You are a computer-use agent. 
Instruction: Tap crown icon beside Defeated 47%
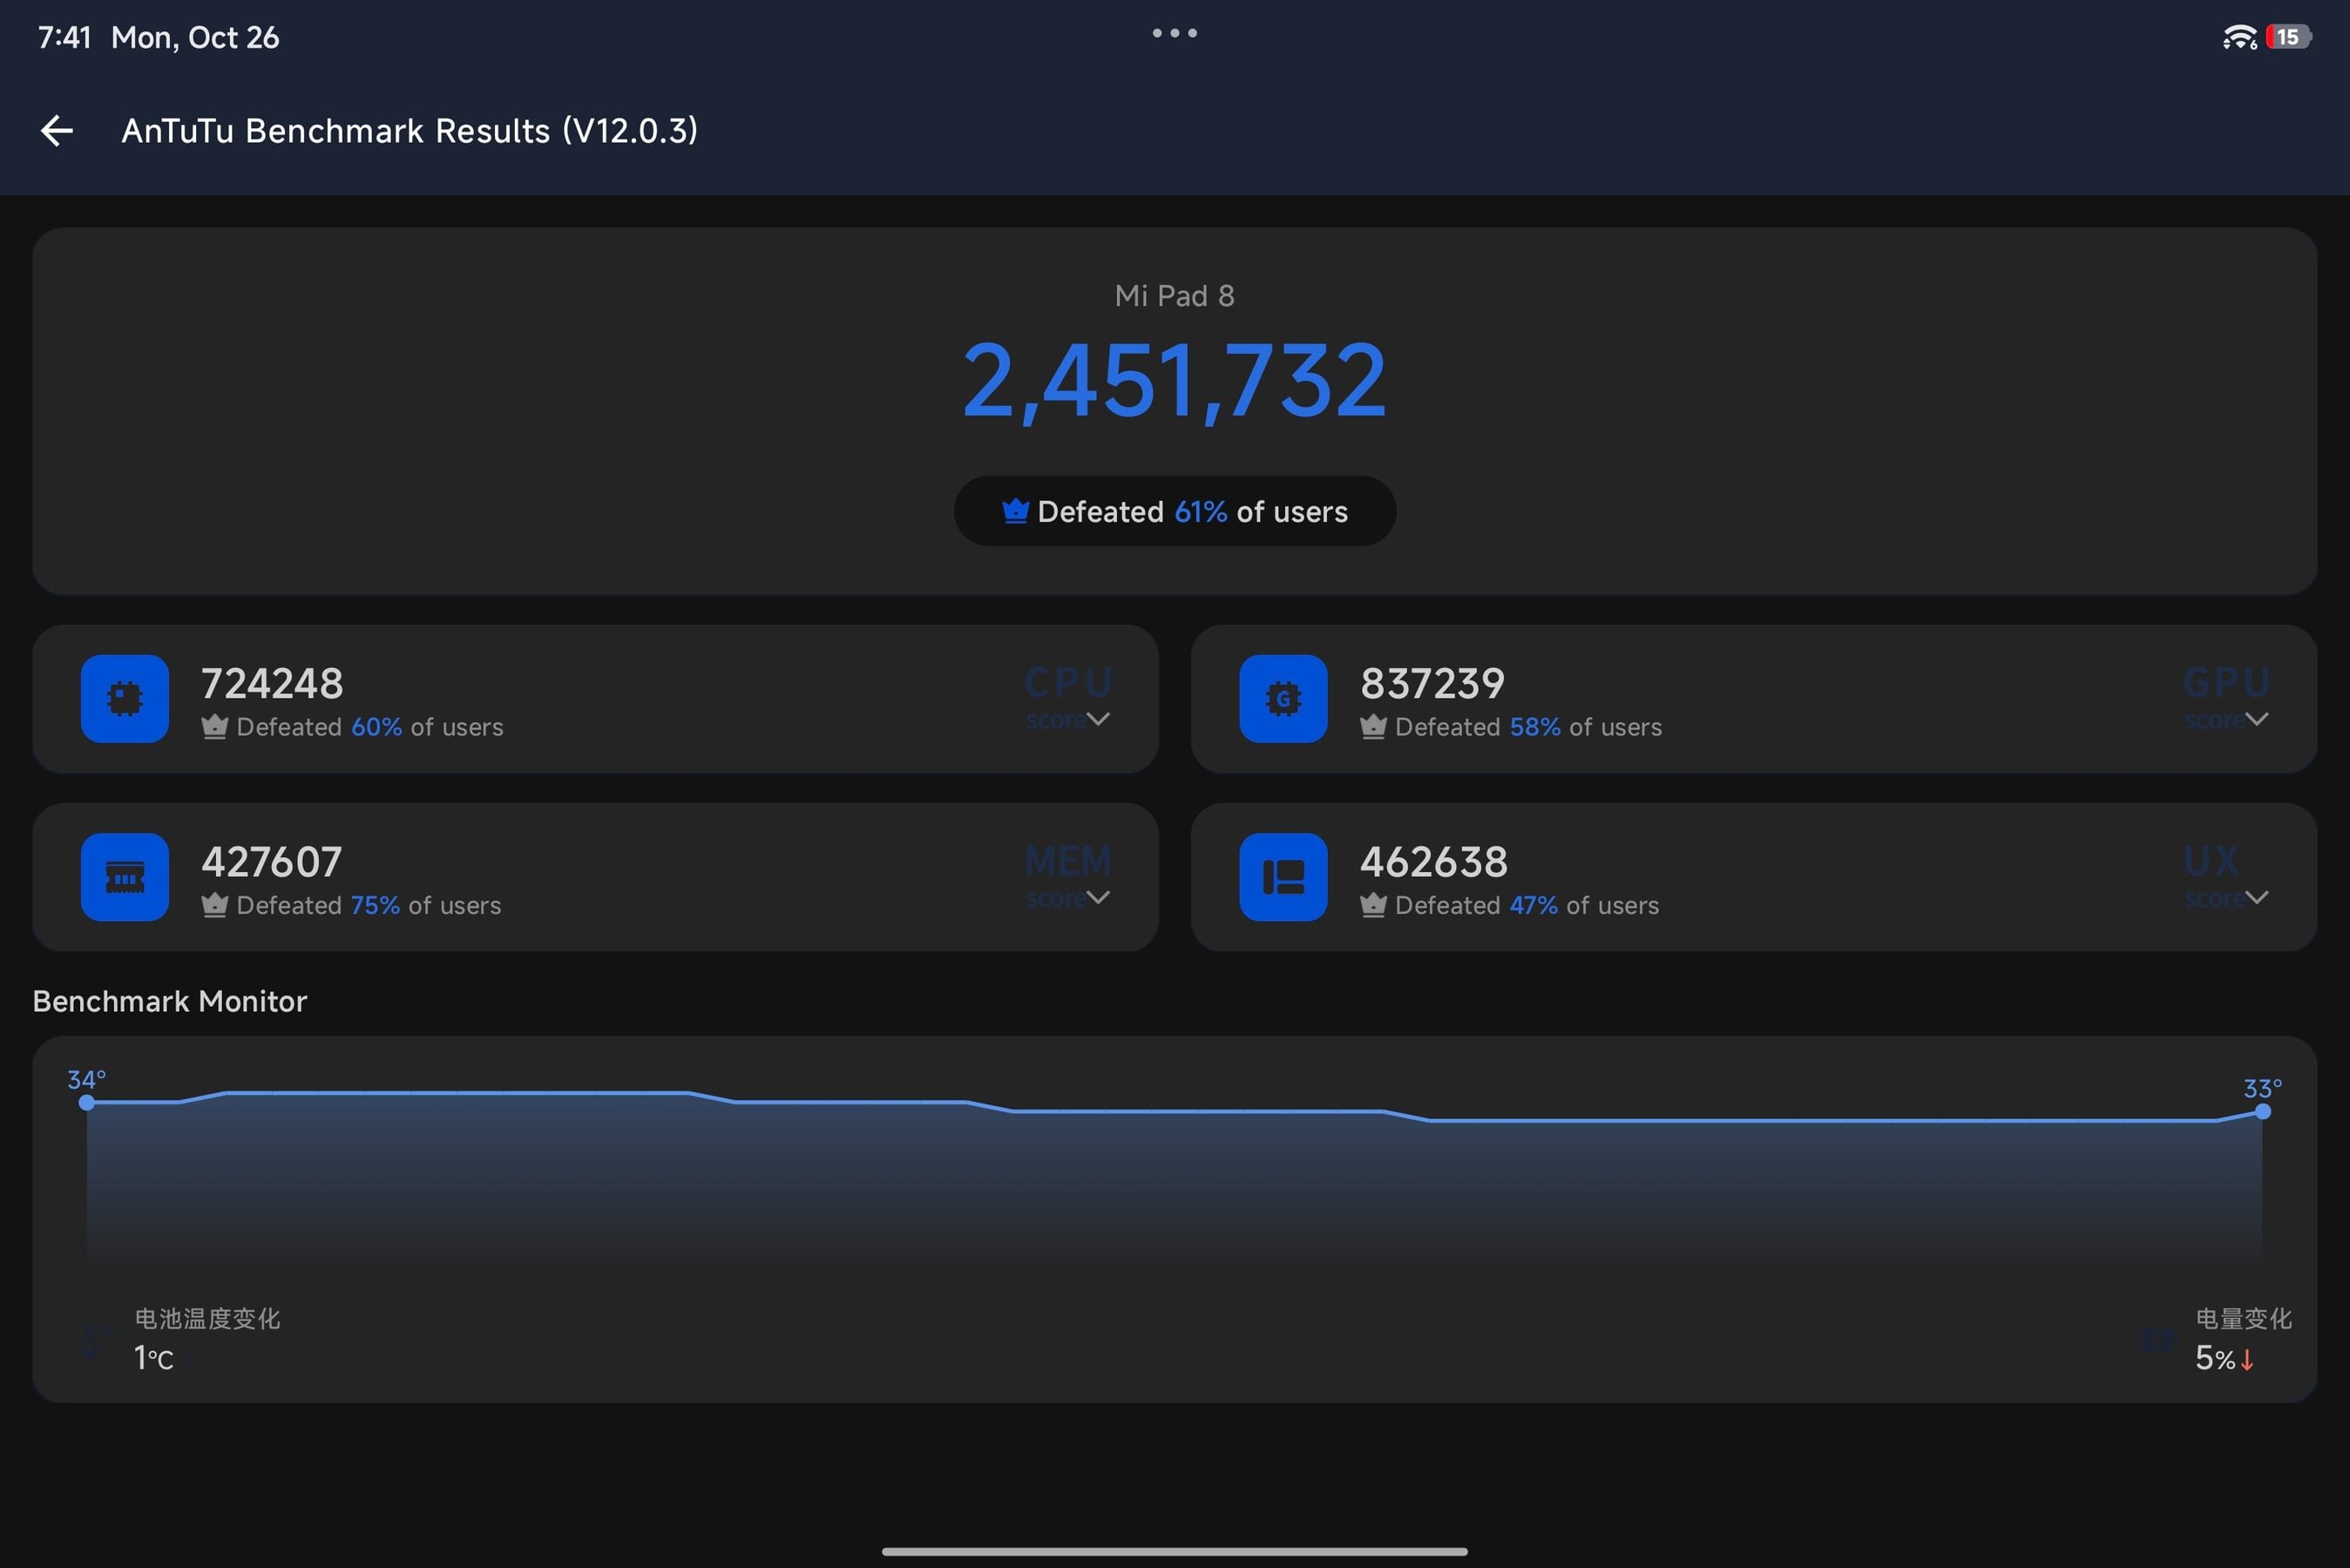pyautogui.click(x=1373, y=905)
